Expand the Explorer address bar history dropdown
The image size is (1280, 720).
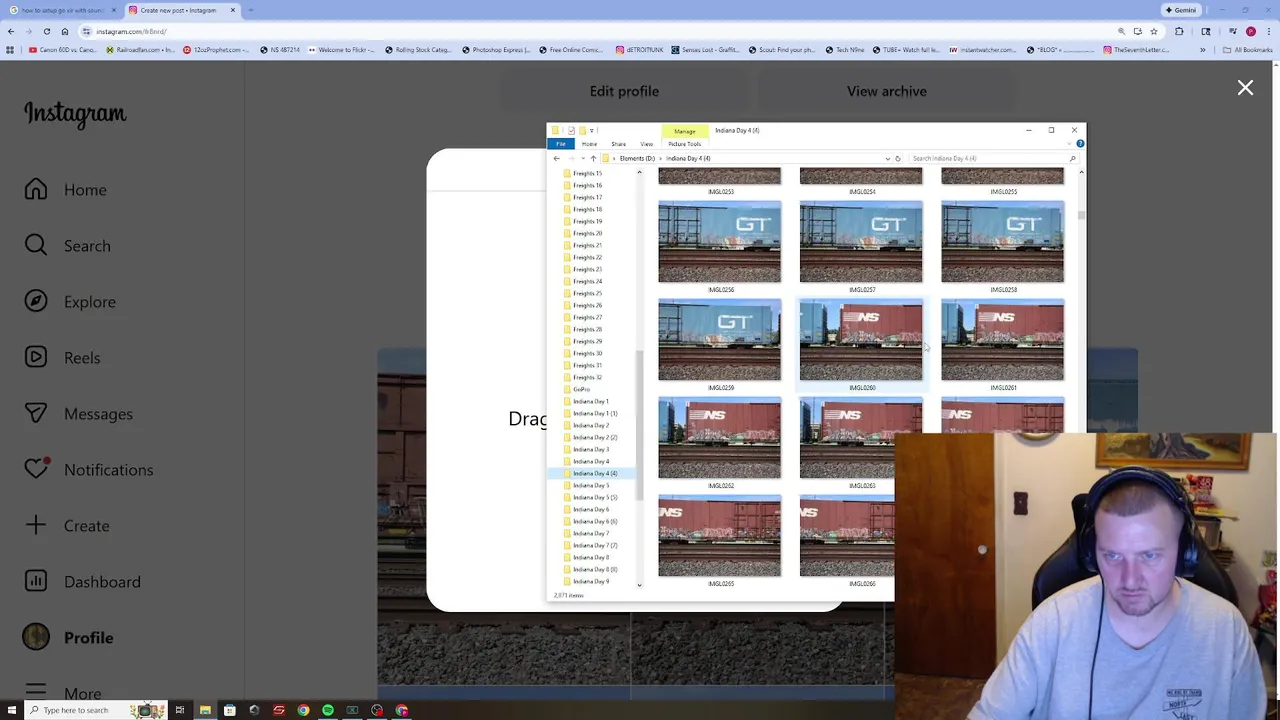[x=887, y=158]
